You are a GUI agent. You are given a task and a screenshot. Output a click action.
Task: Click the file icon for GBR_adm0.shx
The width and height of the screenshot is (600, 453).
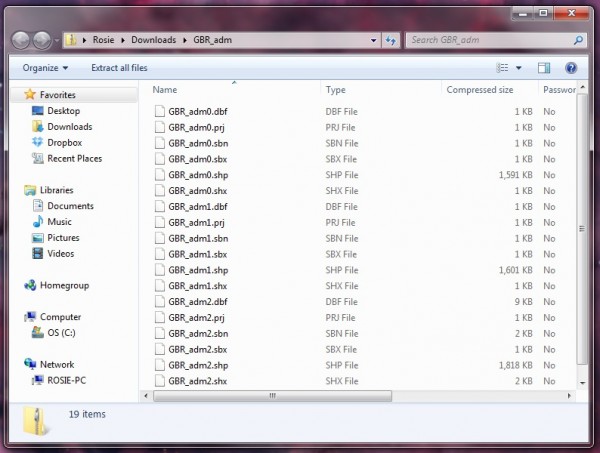click(160, 191)
